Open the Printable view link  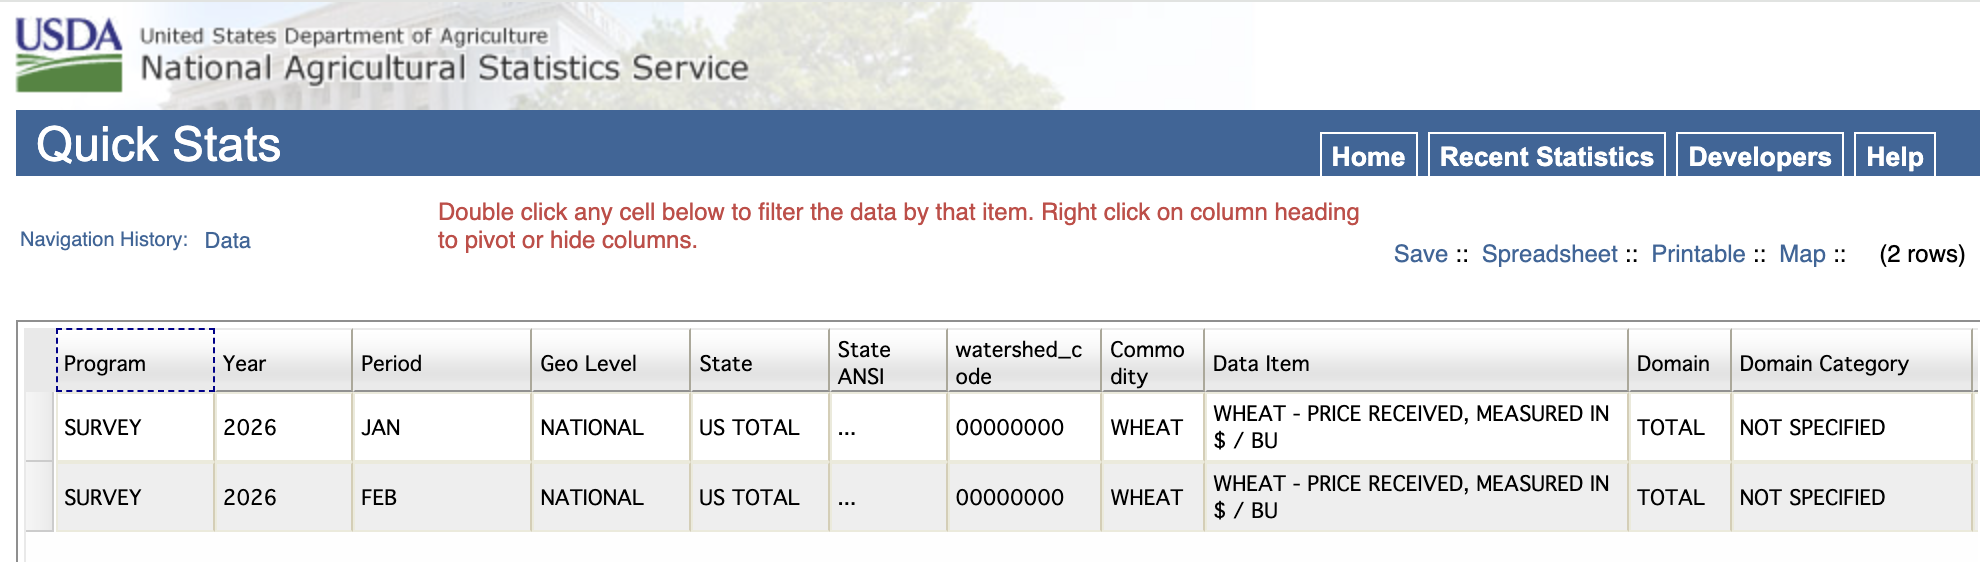point(1697,254)
